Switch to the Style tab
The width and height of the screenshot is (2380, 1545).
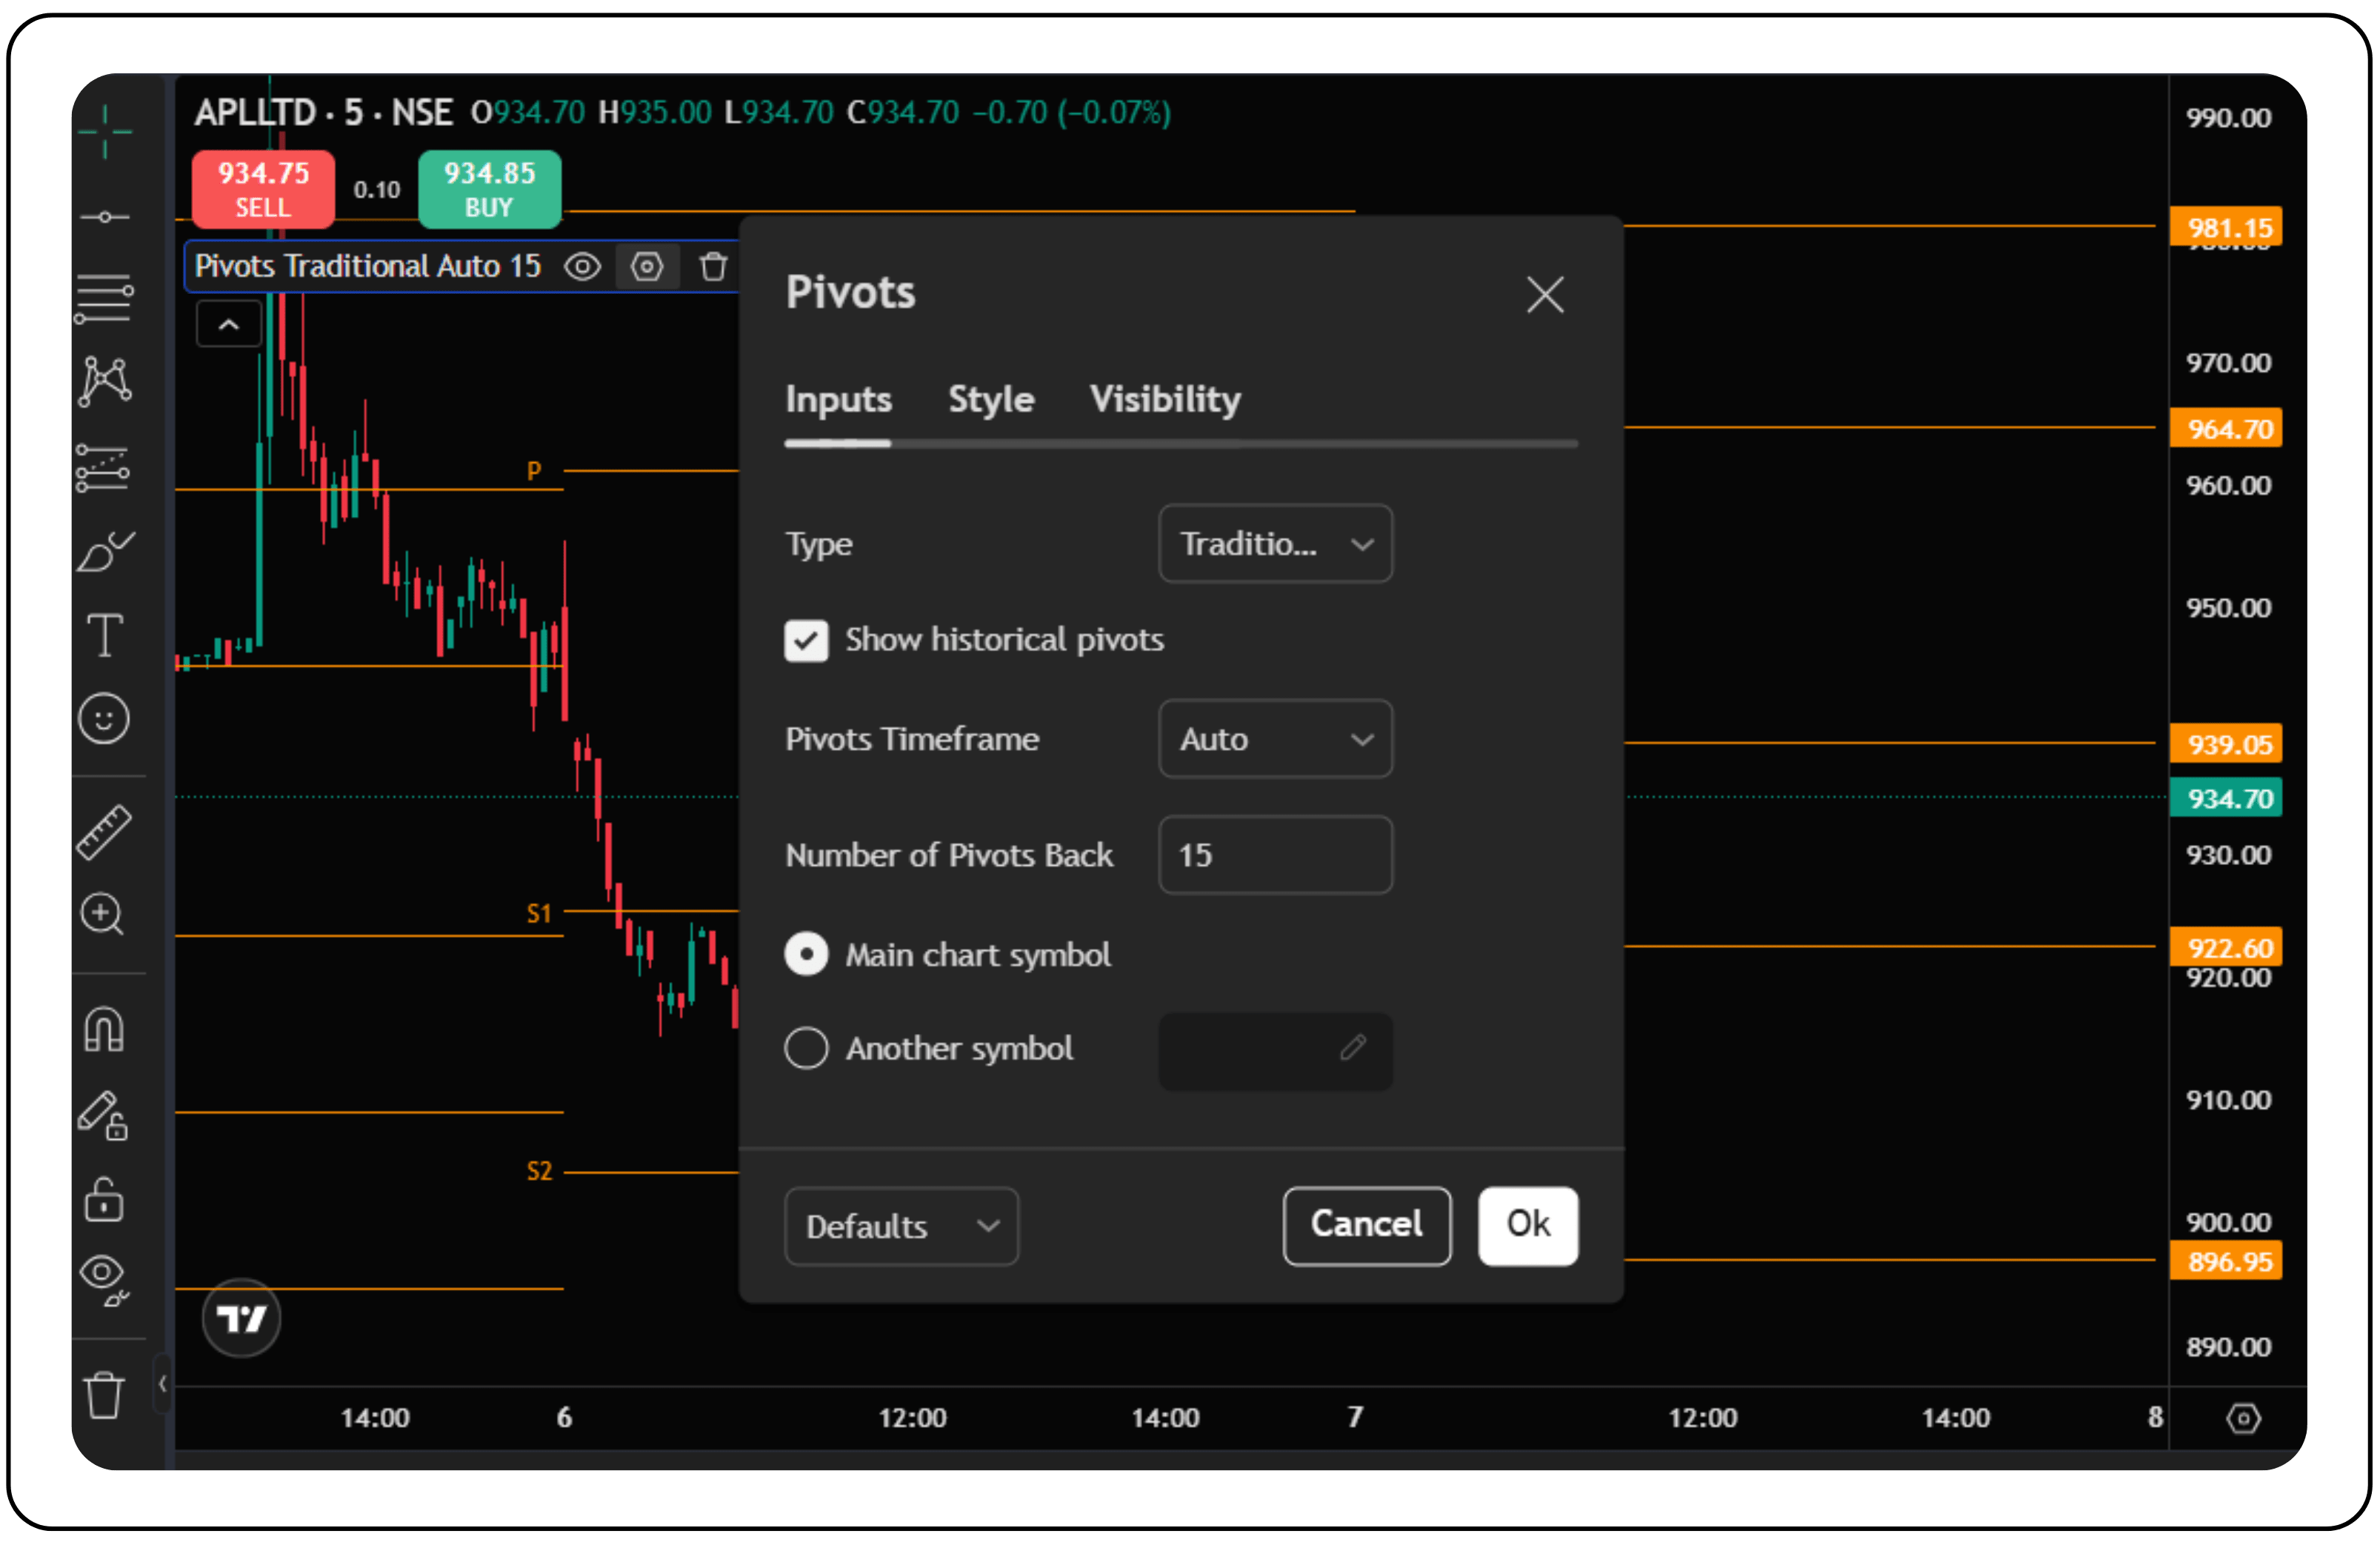pyautogui.click(x=990, y=400)
